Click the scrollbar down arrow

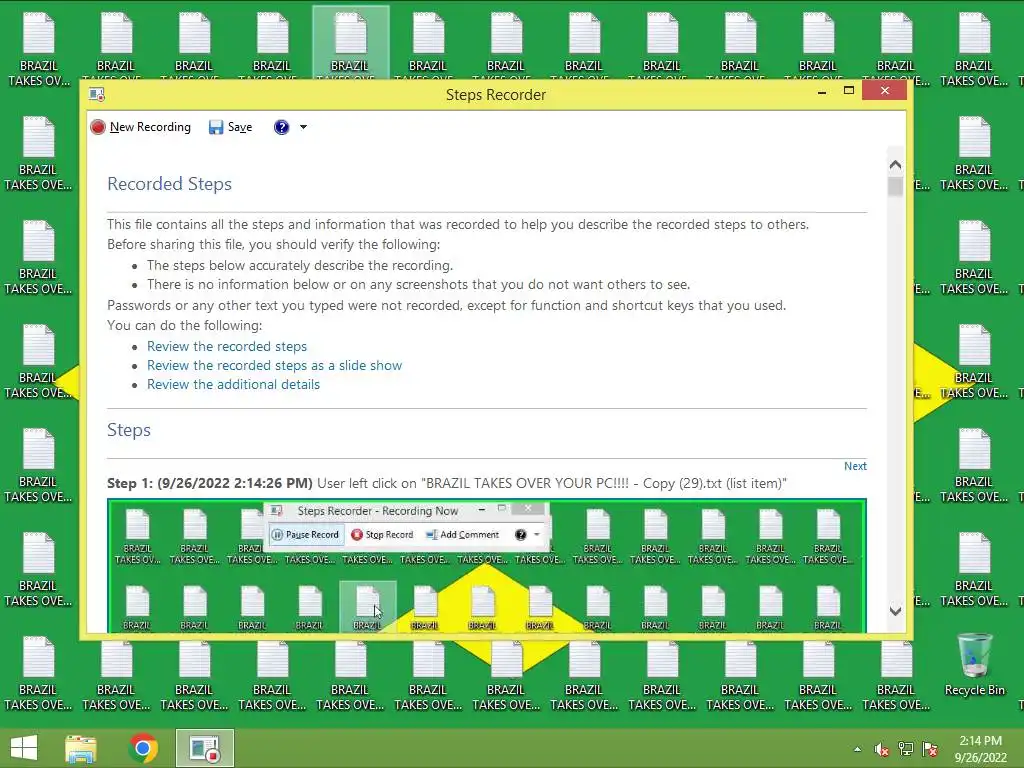895,611
